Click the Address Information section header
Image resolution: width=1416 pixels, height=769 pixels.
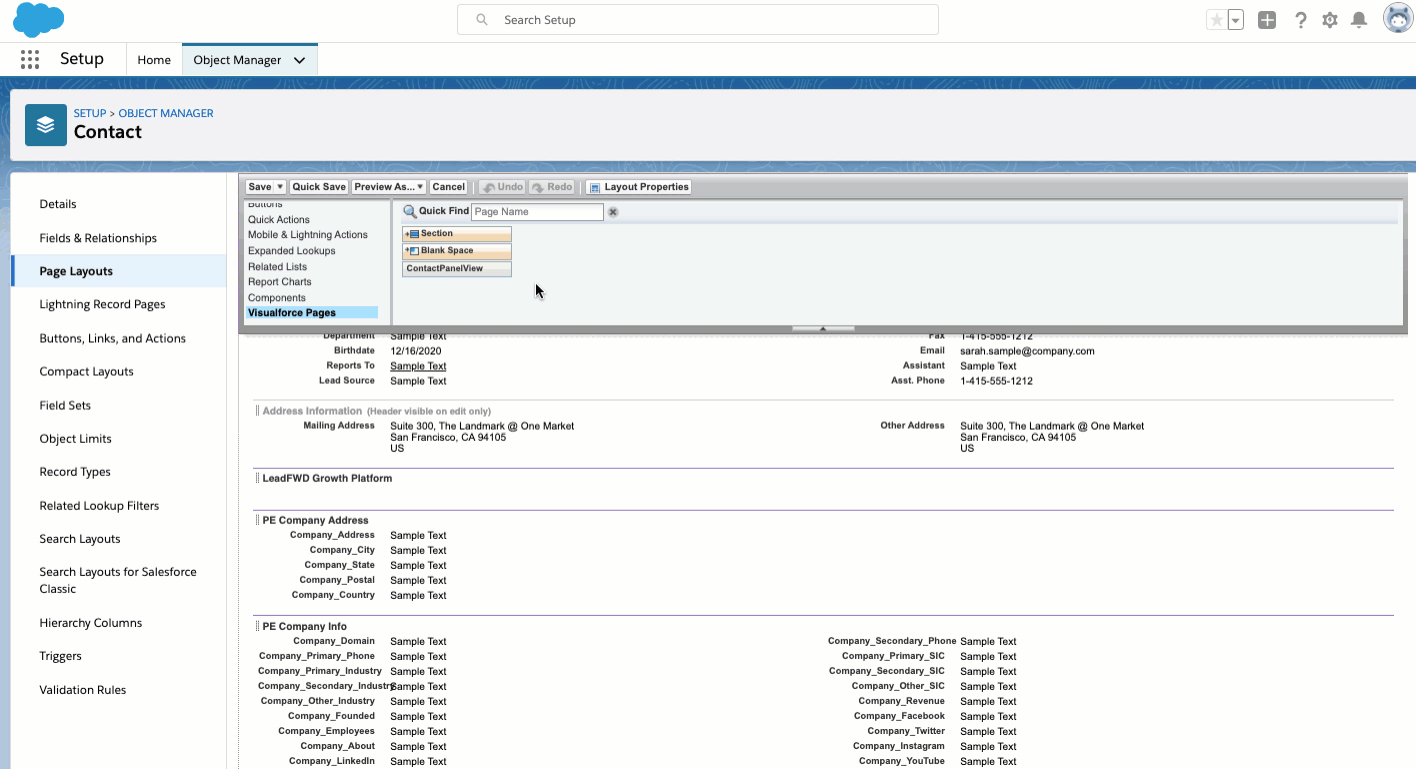click(312, 411)
